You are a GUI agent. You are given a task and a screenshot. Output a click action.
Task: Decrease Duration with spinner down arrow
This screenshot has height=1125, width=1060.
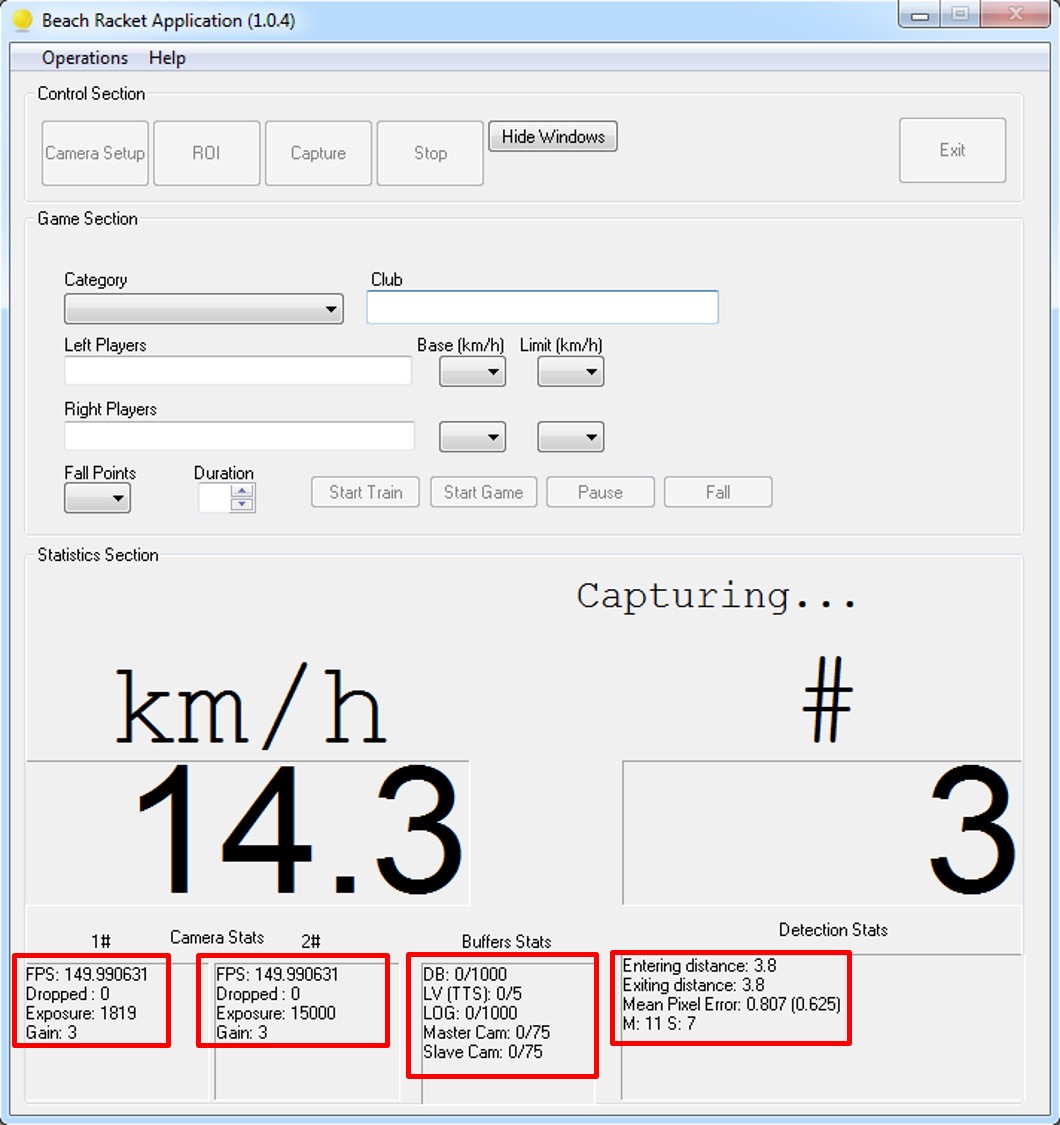(241, 505)
